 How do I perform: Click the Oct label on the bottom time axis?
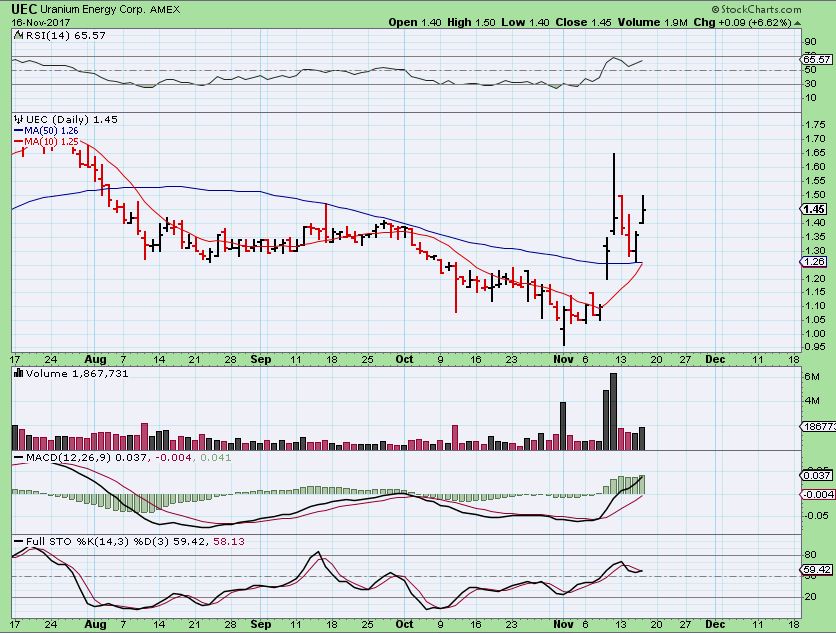pos(404,624)
